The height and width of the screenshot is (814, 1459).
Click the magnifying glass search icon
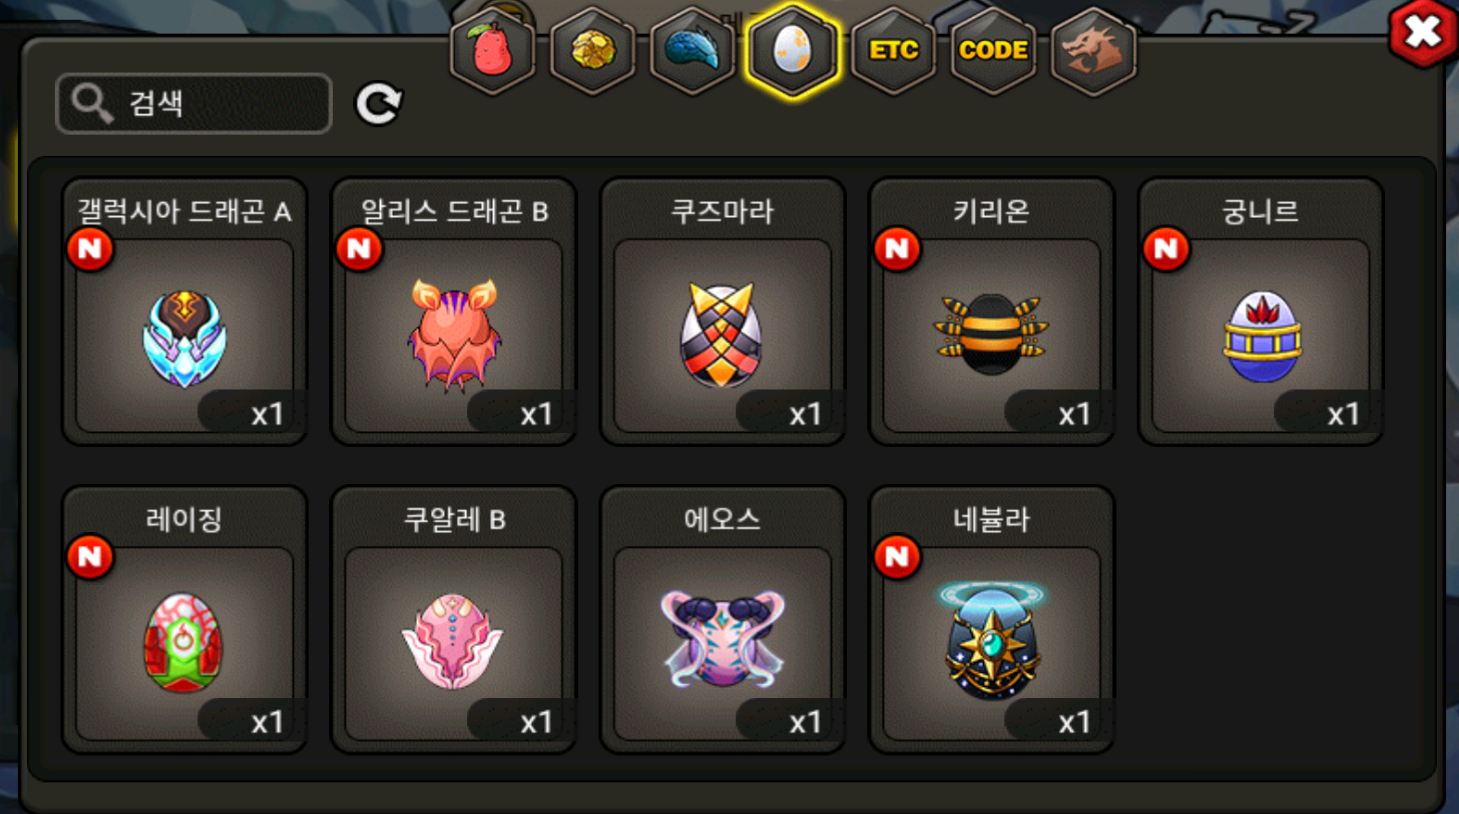click(92, 103)
